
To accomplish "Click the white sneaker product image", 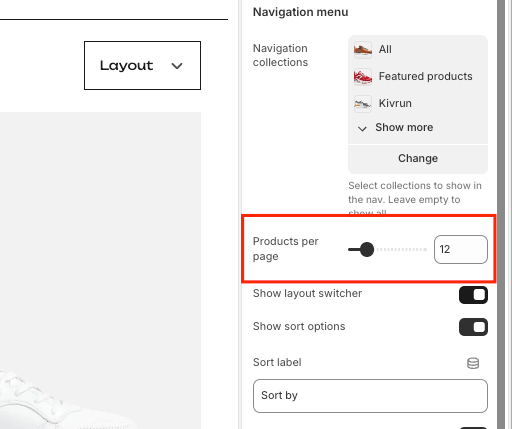I will point(67,398).
